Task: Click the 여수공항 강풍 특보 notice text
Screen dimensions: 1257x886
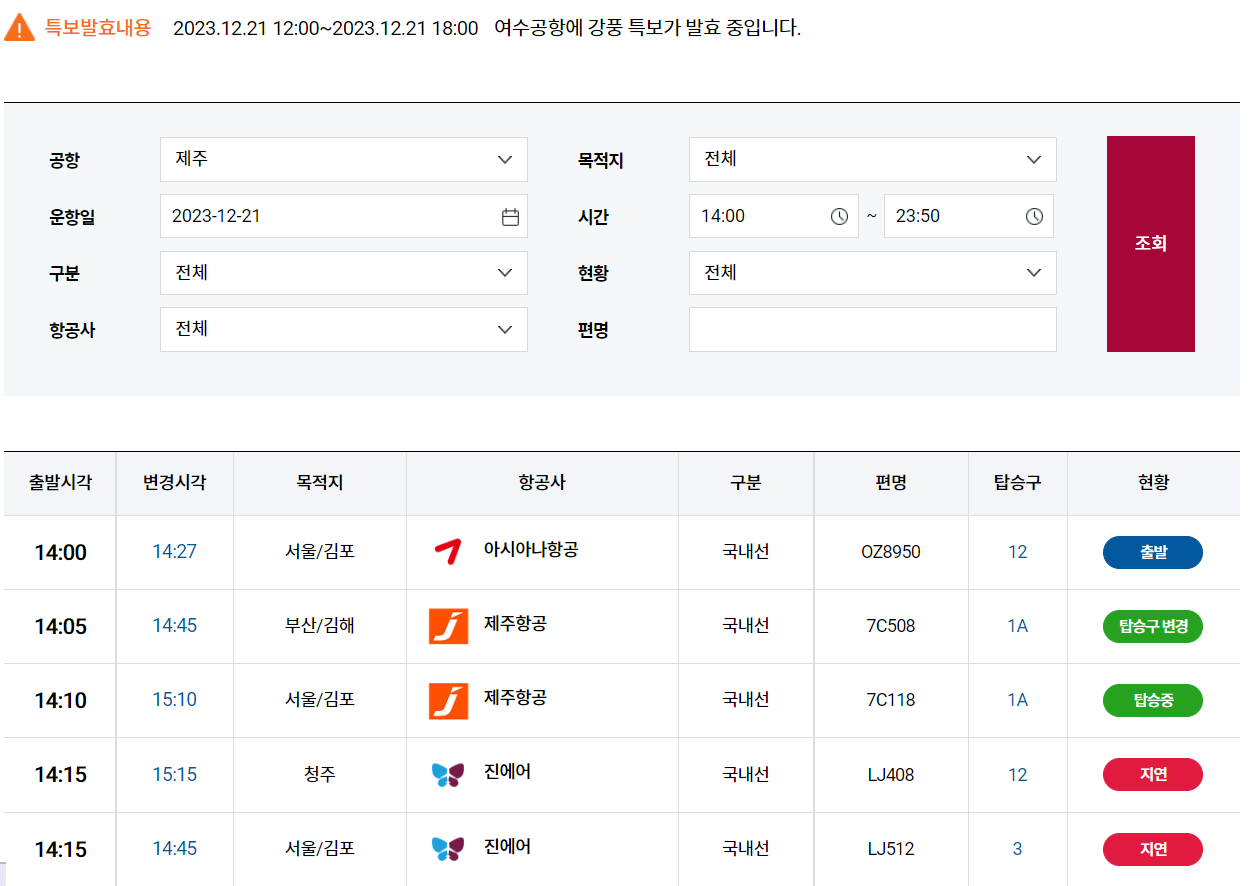Action: point(648,28)
